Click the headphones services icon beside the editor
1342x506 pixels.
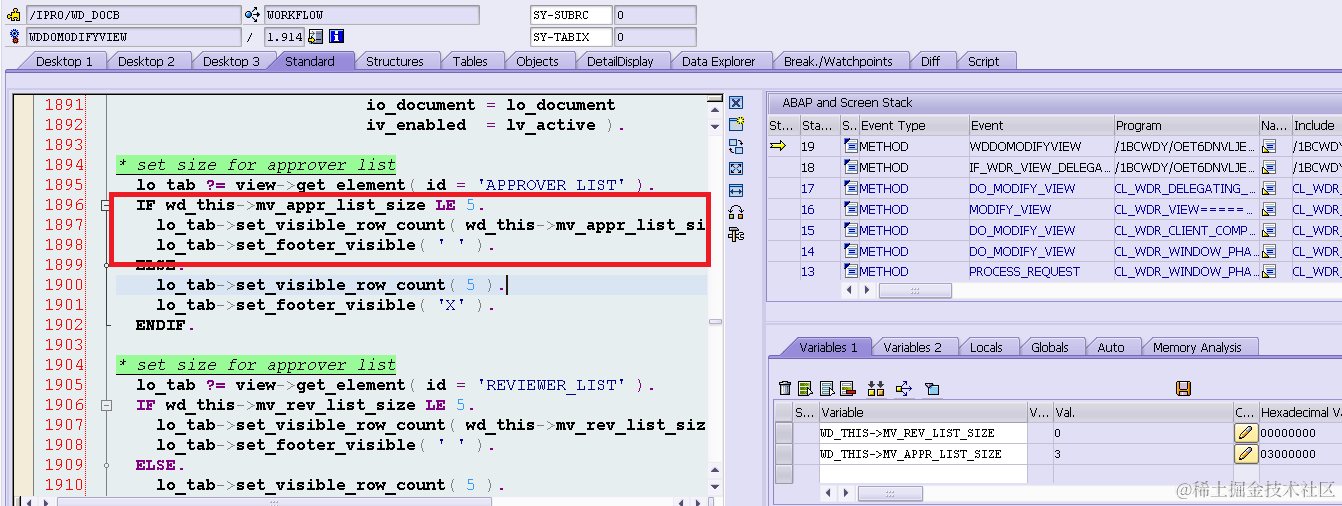tap(736, 212)
